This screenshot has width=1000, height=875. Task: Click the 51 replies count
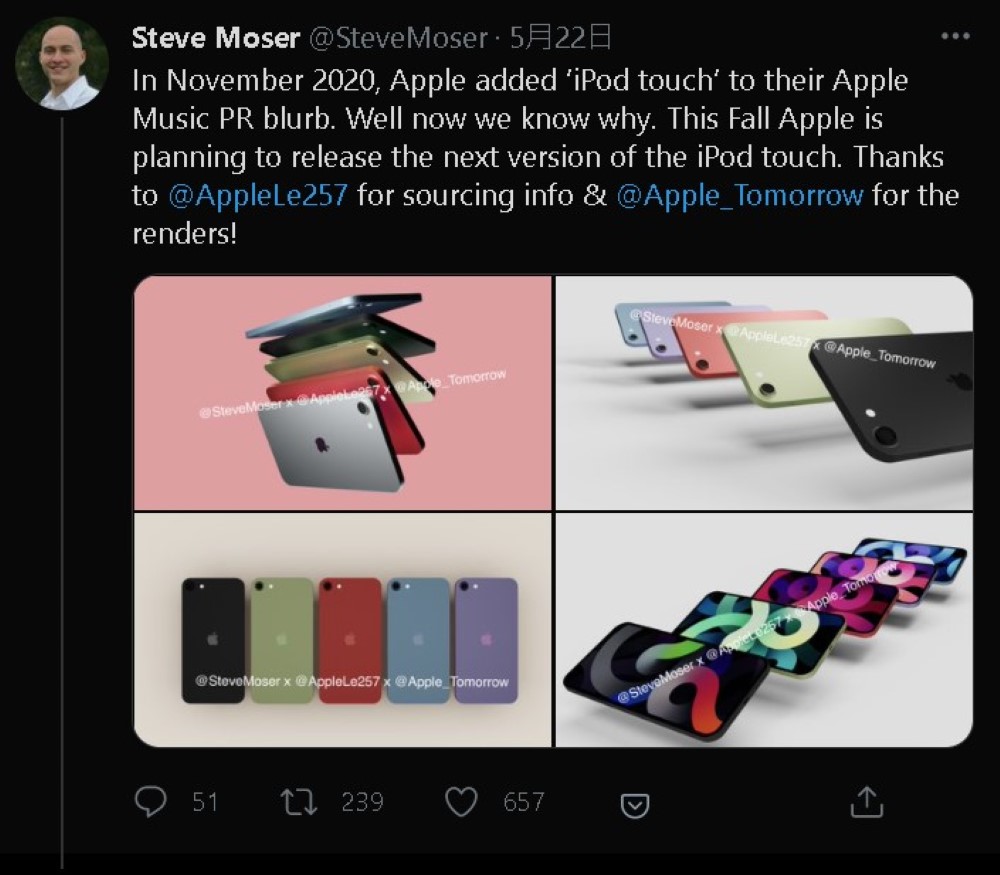pos(205,802)
